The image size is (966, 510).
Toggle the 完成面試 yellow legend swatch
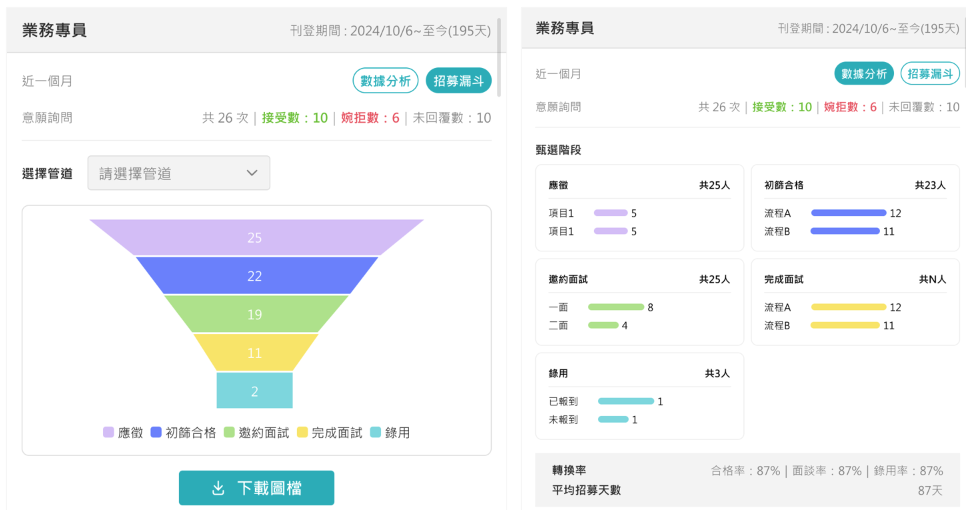tap(302, 432)
